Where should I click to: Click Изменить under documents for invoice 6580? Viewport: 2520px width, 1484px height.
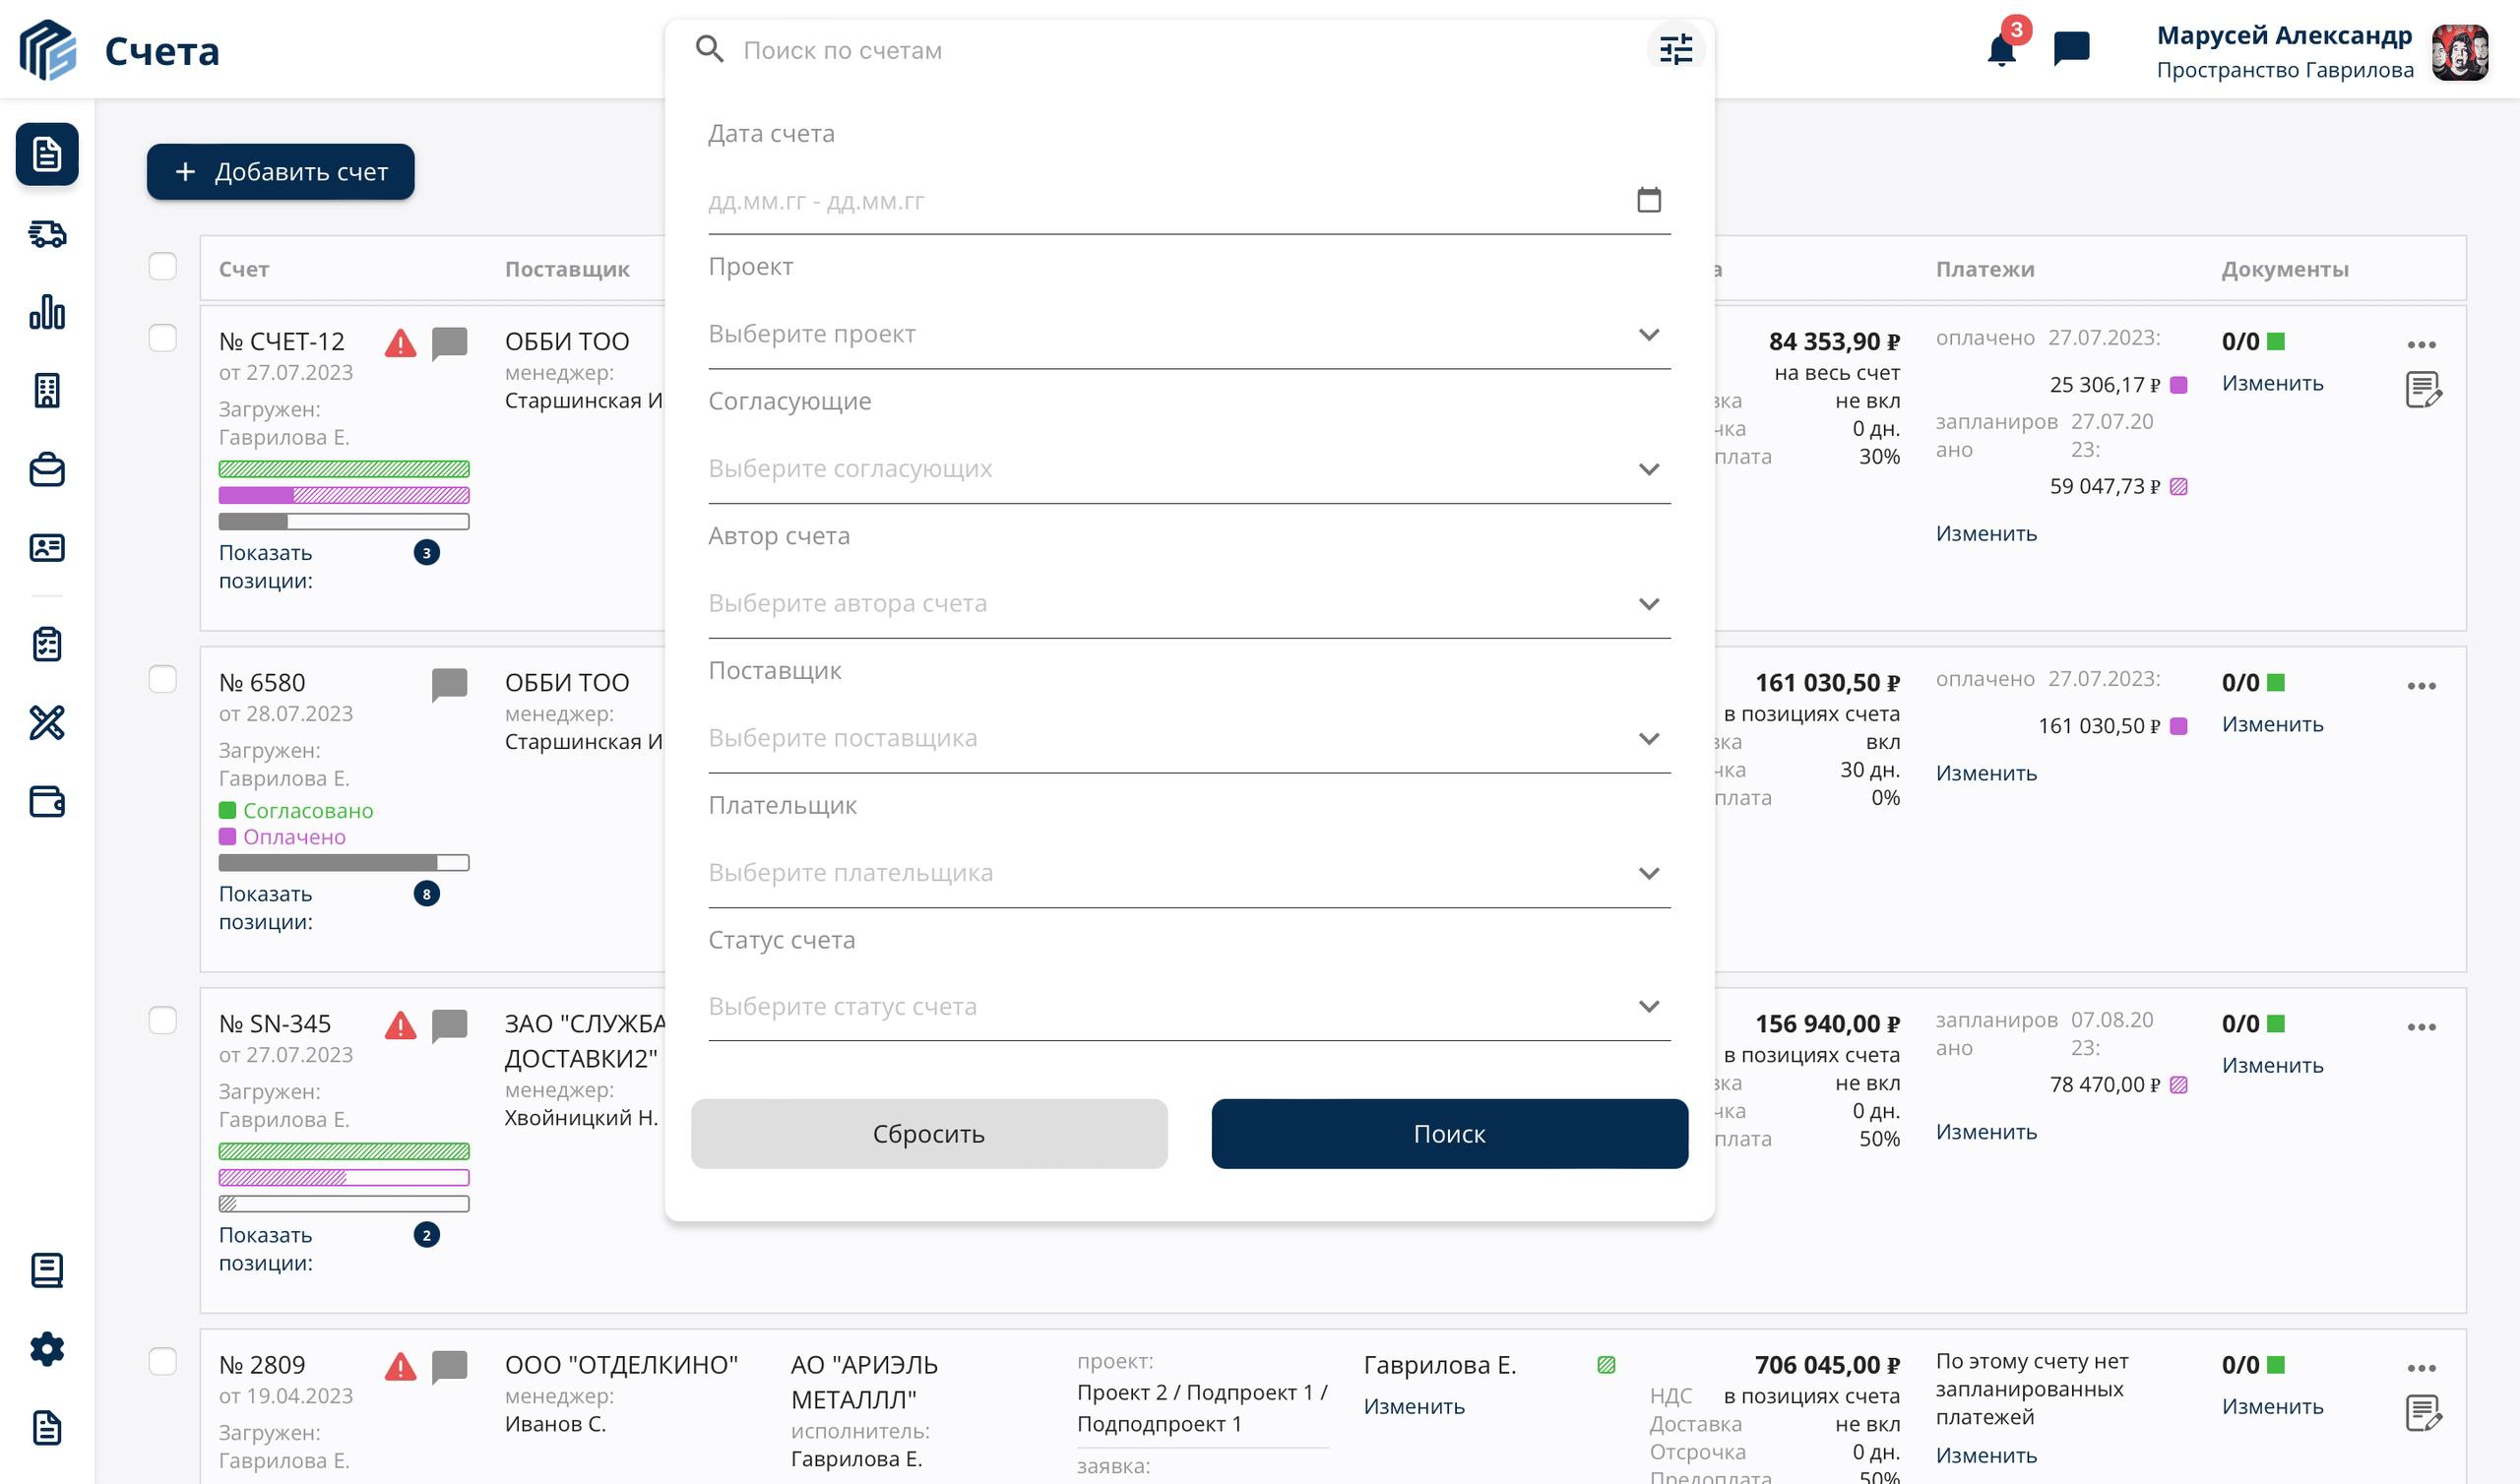coord(2273,725)
